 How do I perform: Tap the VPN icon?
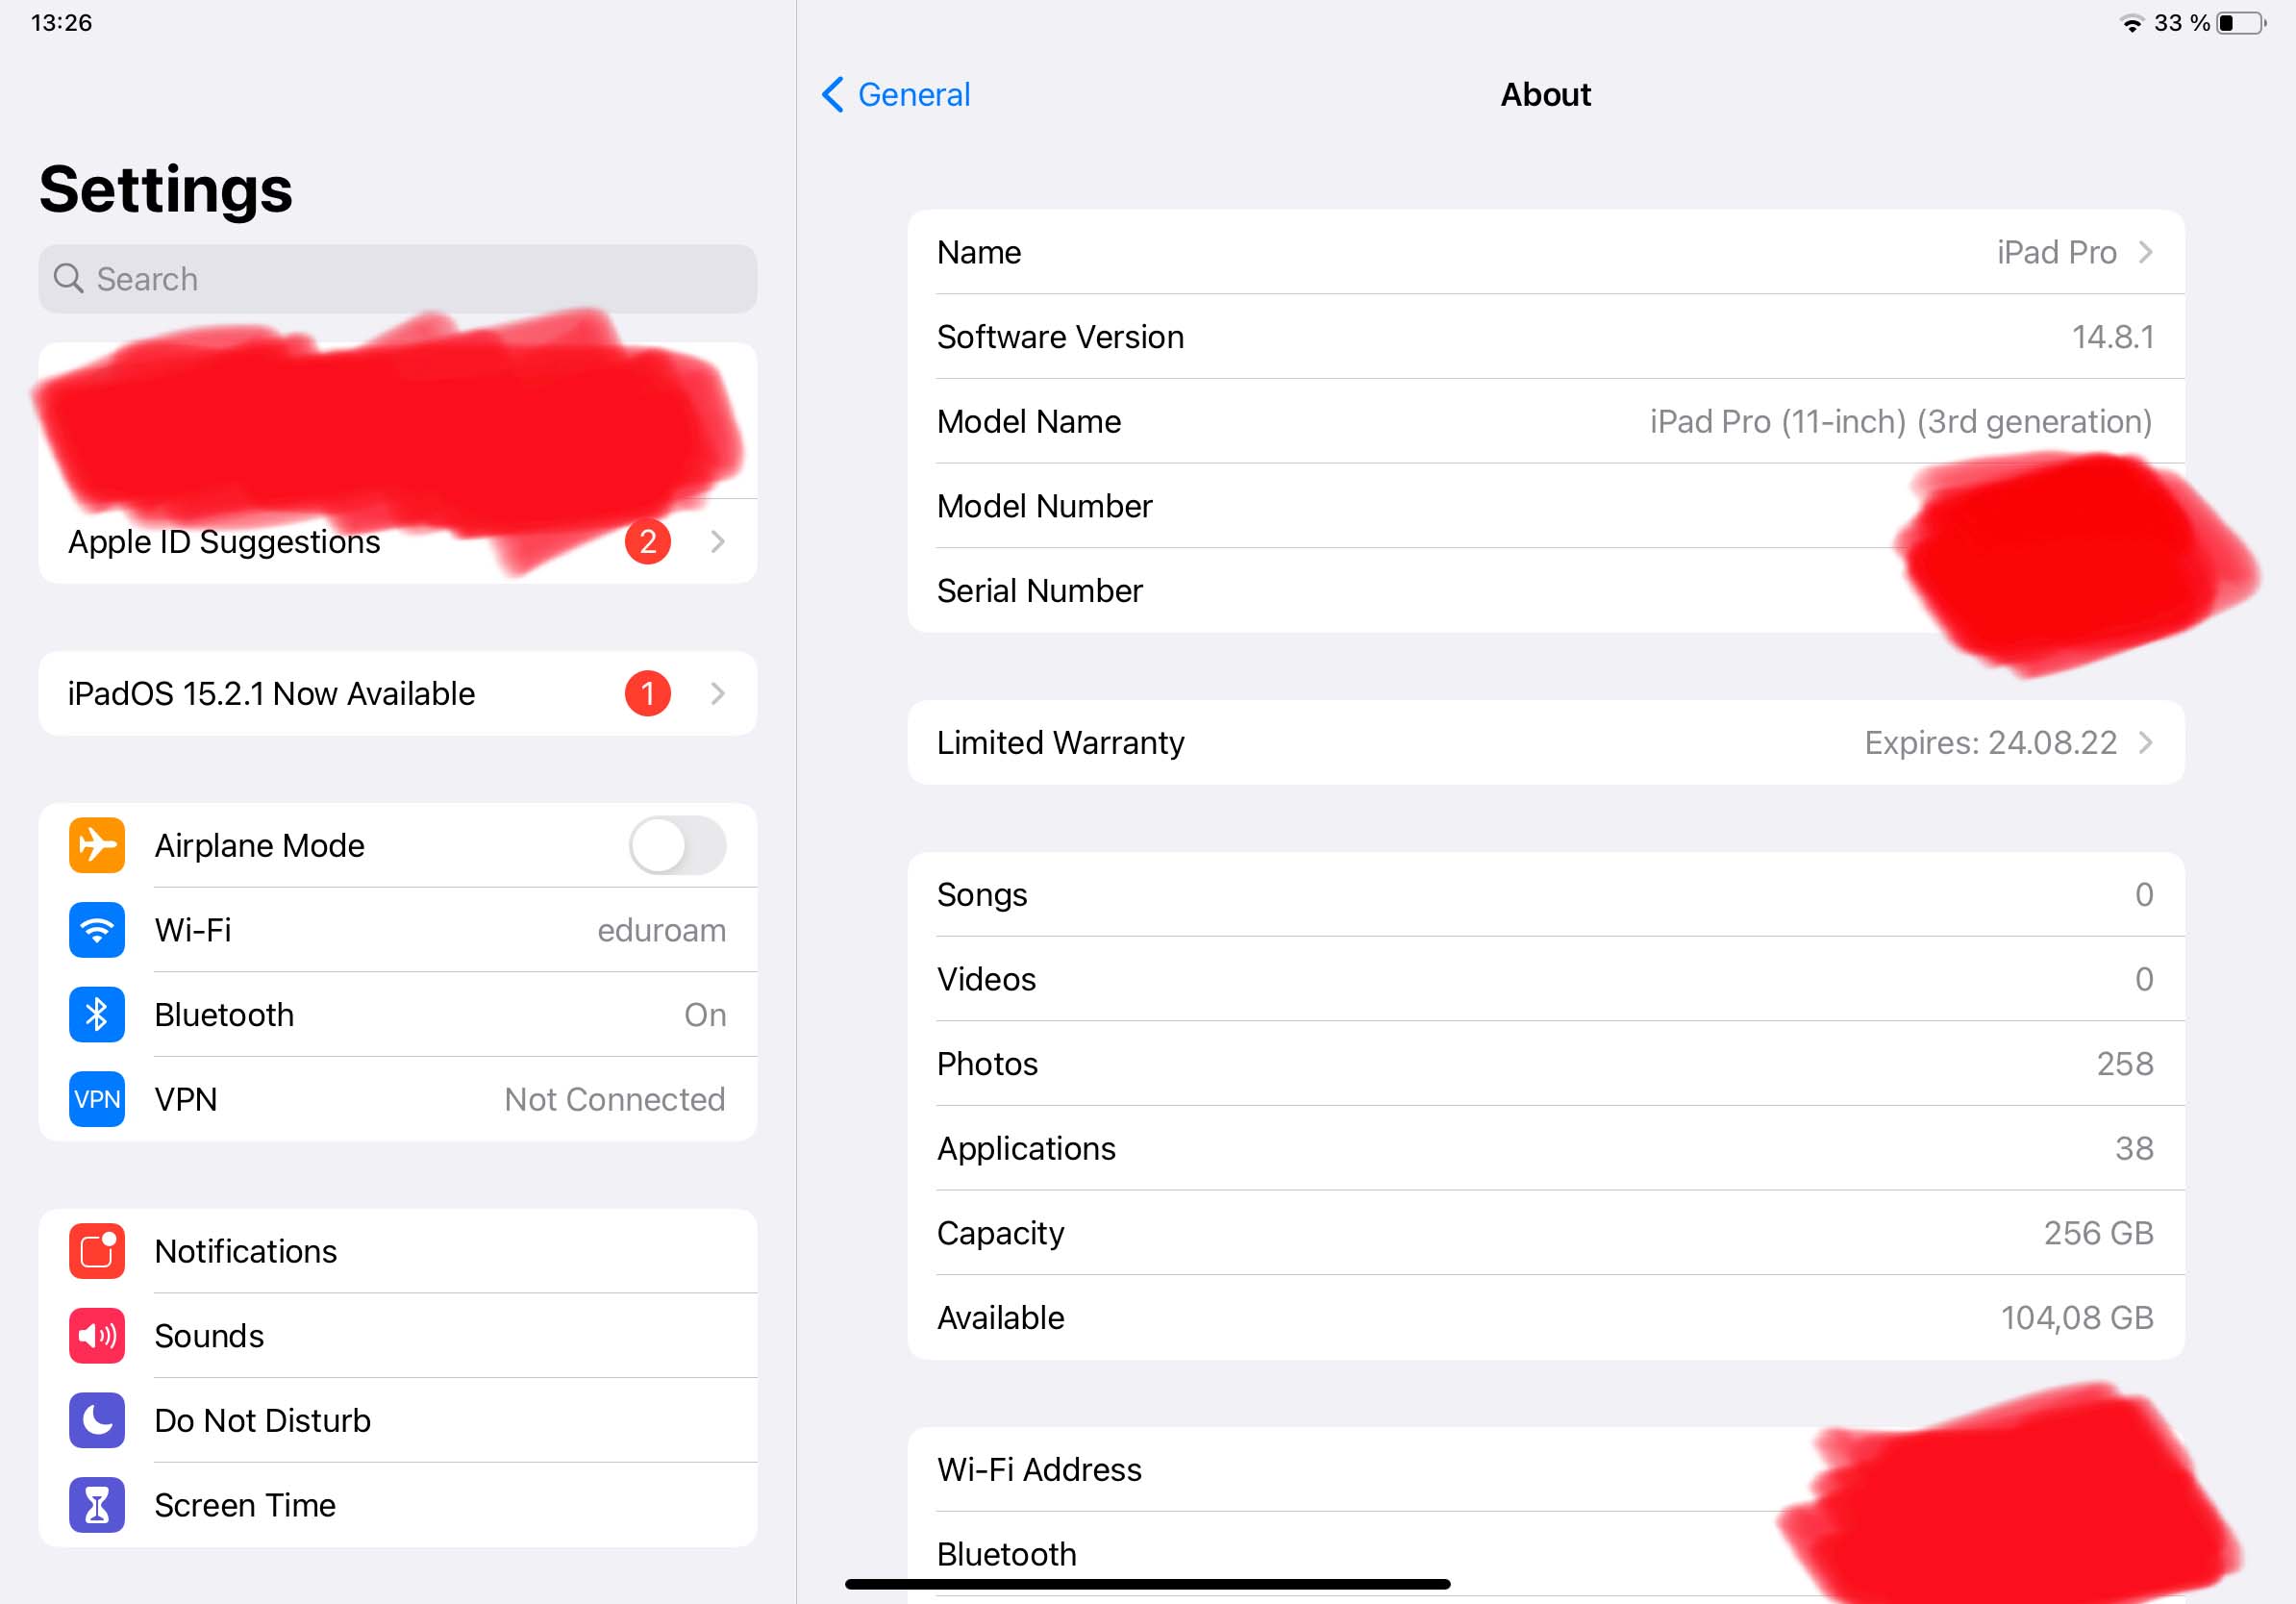pos(97,1099)
